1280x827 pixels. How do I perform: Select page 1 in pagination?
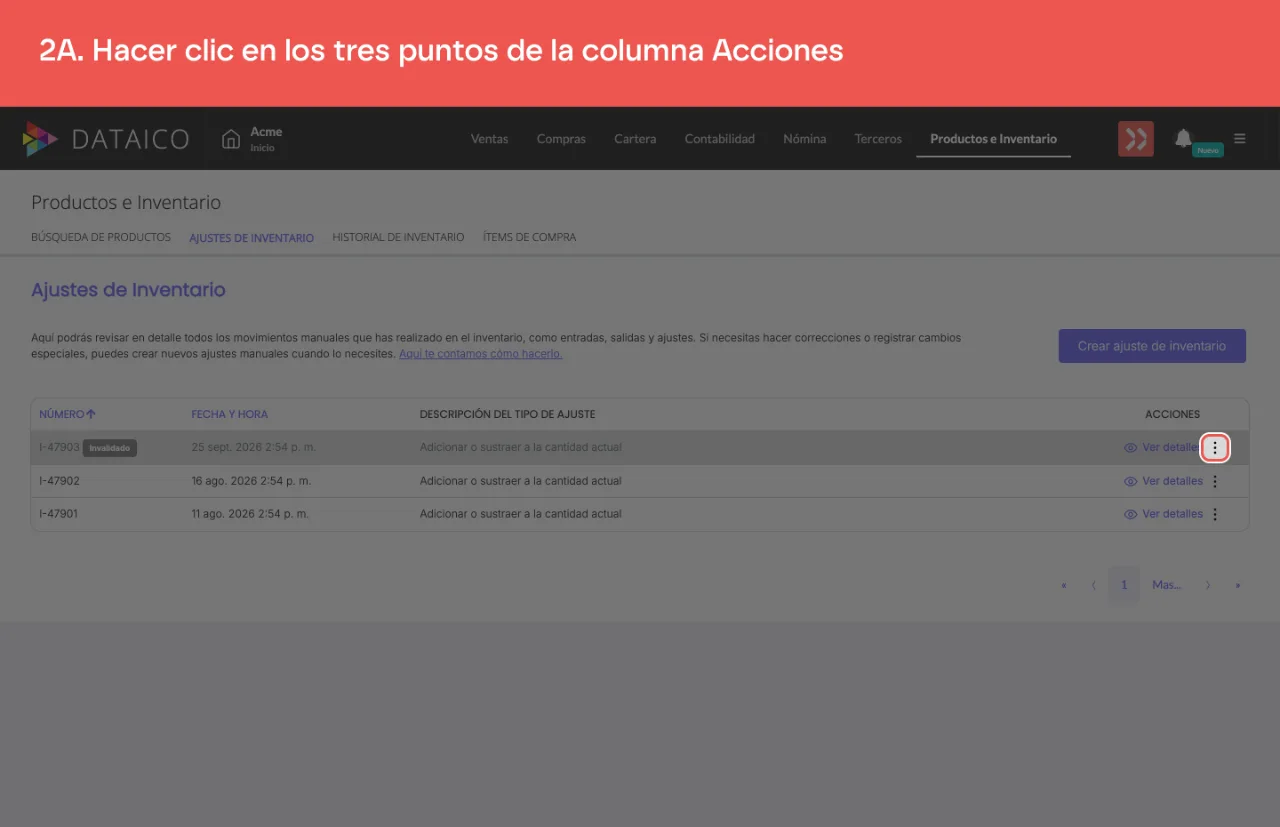1124,585
